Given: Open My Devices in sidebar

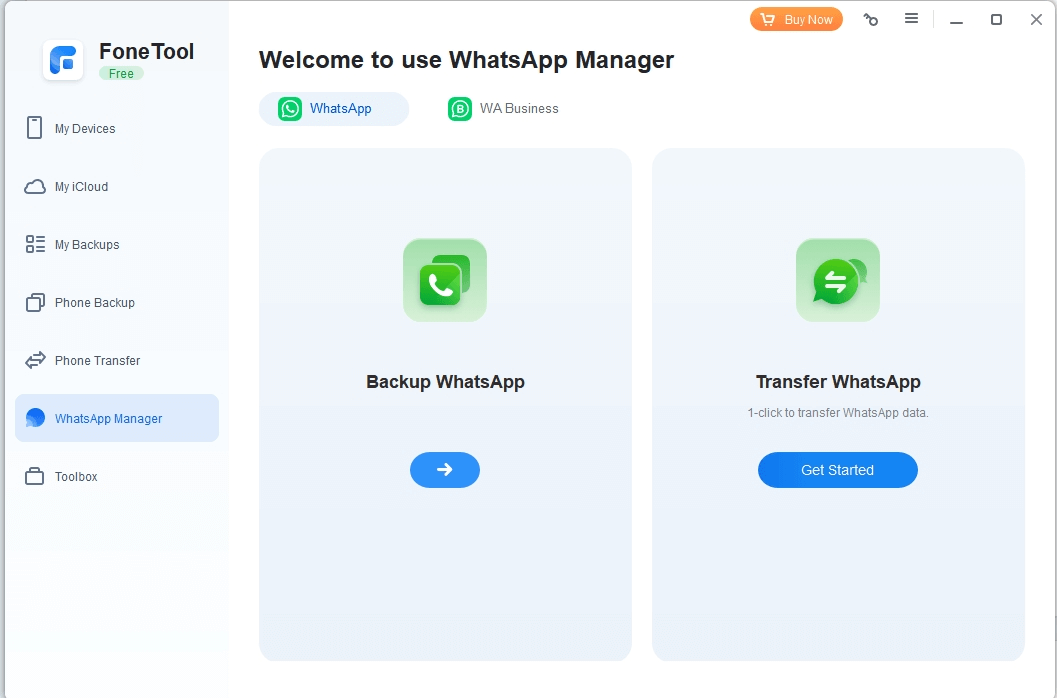Looking at the screenshot, I should point(85,129).
